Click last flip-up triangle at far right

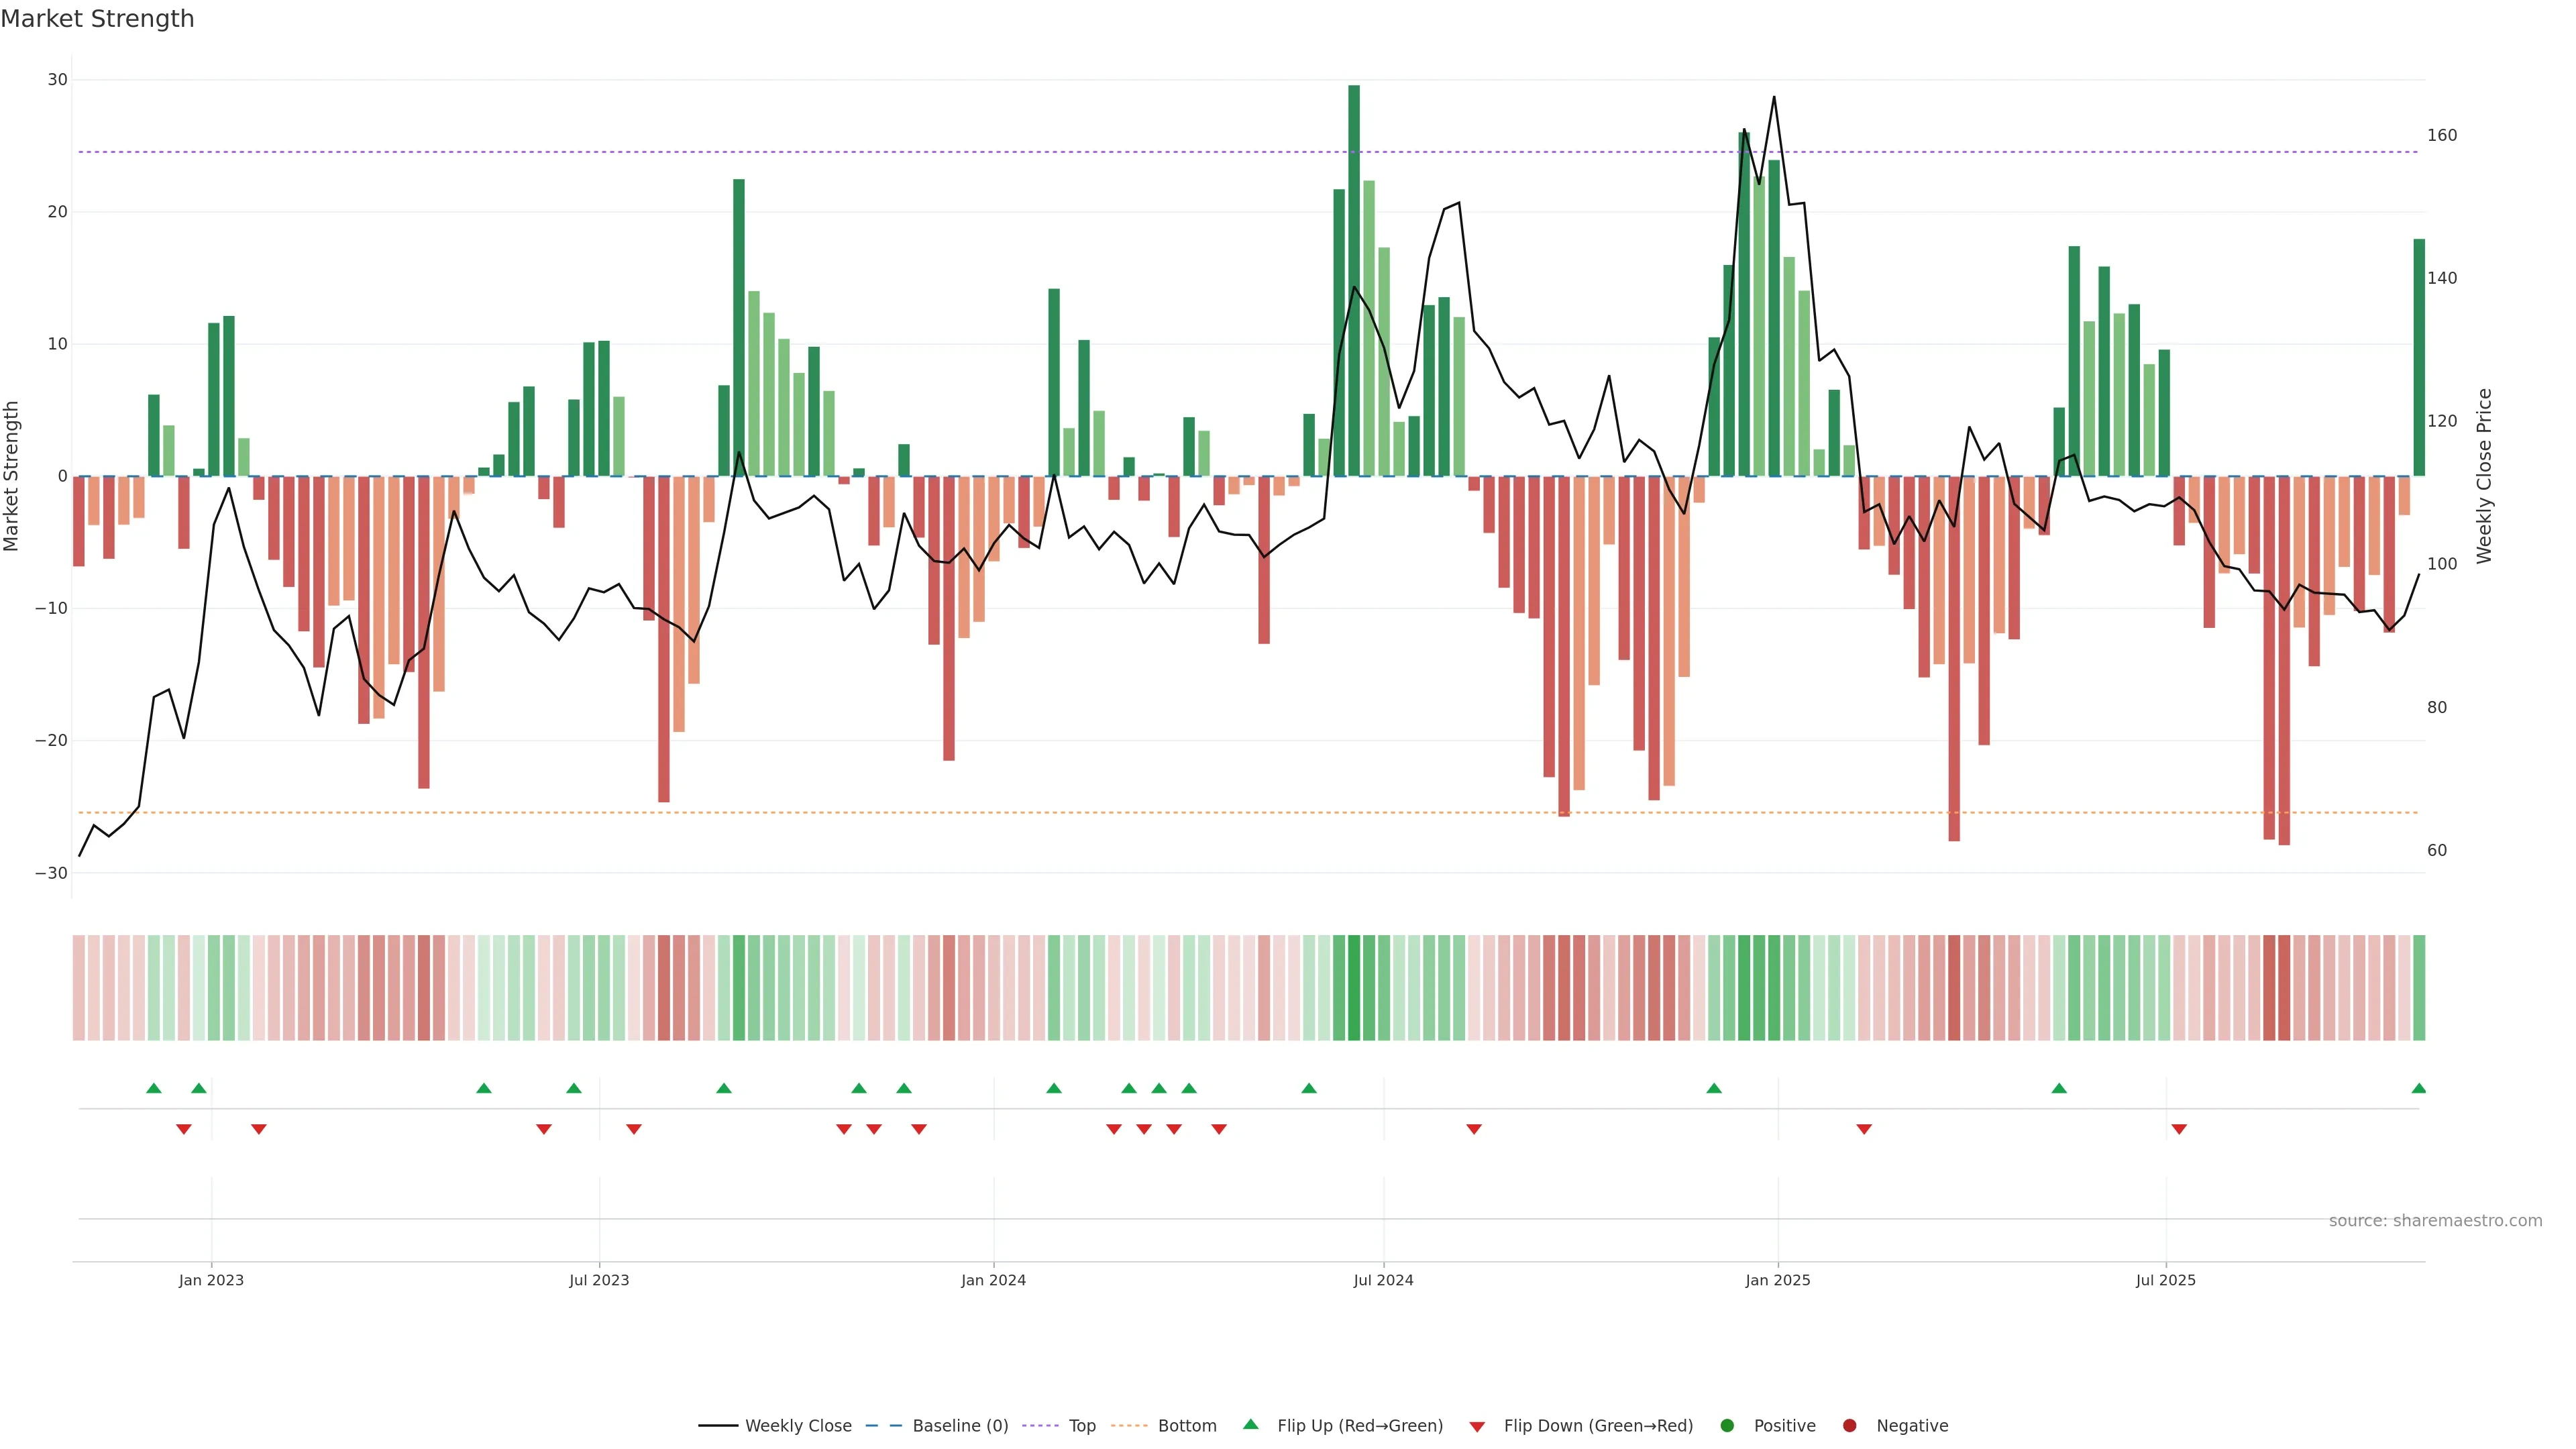point(2419,1088)
